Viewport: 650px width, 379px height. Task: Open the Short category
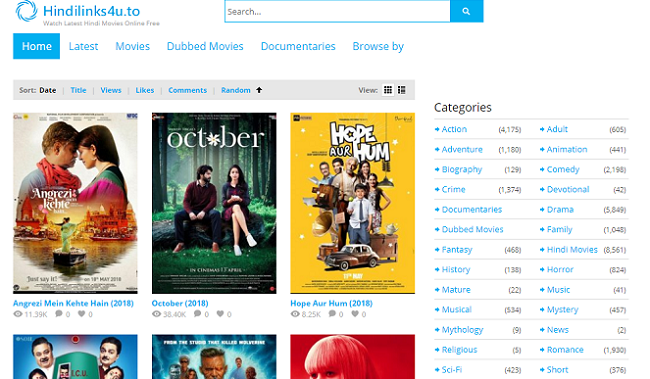click(x=558, y=369)
